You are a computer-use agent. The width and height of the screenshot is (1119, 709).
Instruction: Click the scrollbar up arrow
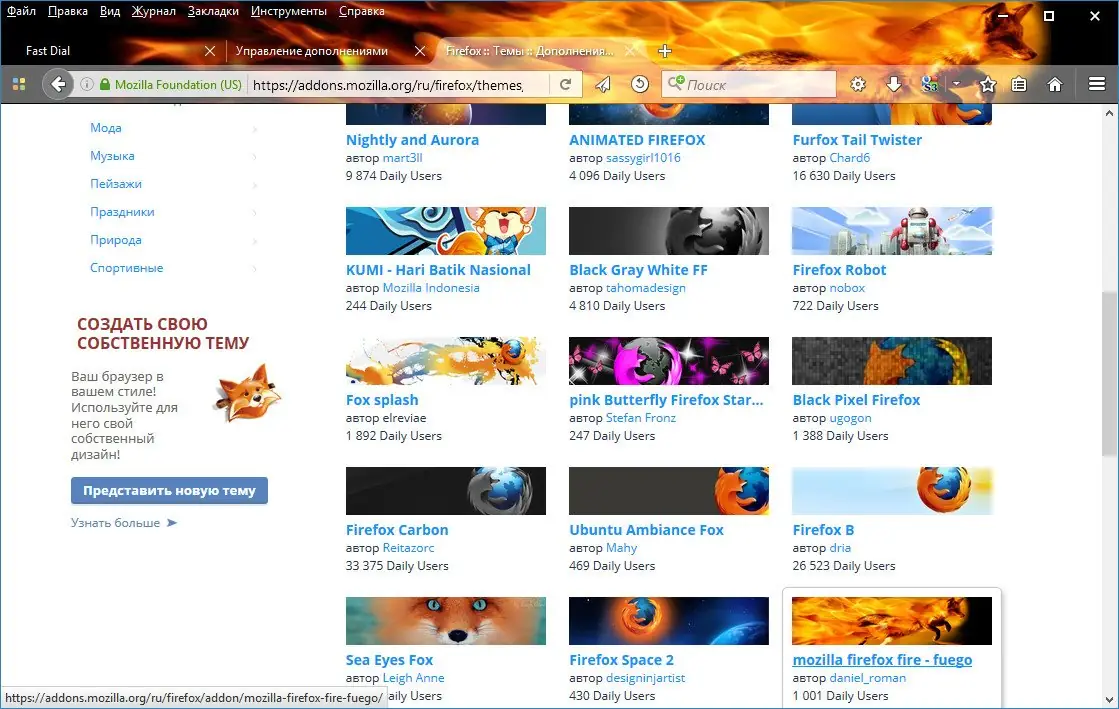click(1109, 113)
